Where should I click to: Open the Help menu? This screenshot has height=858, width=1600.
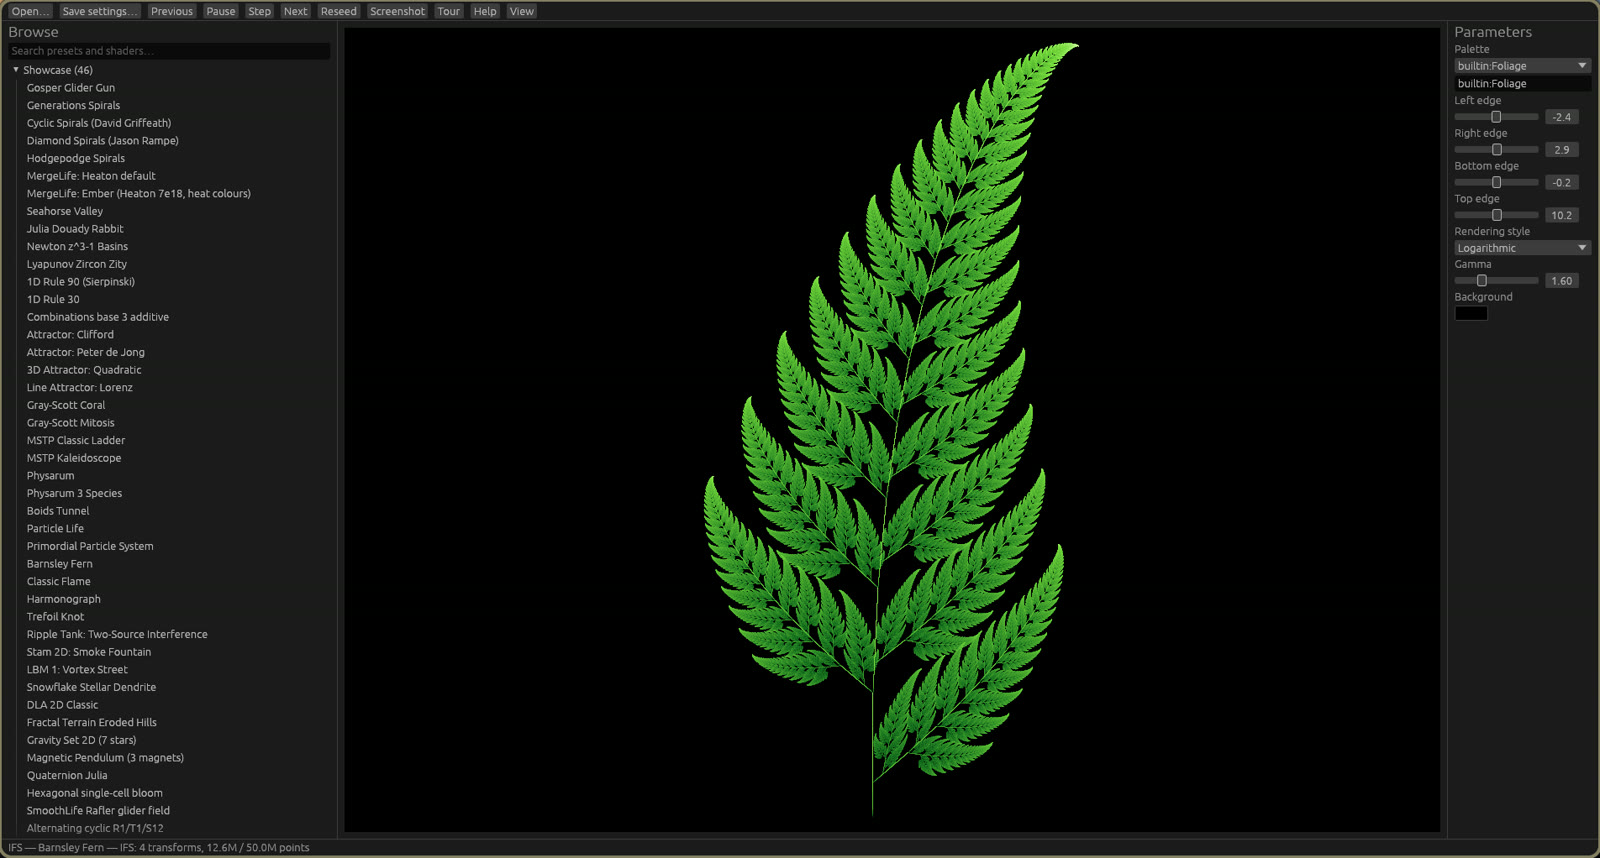click(x=485, y=11)
